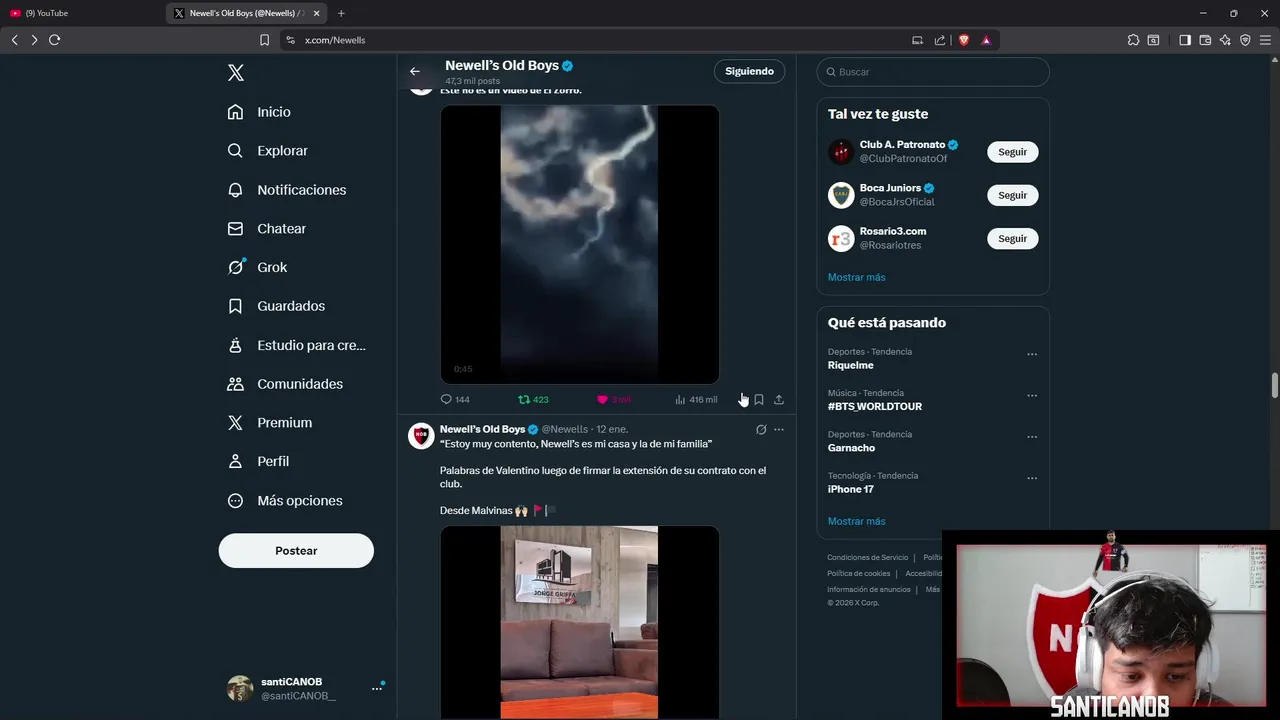Open Información de anuncios link
This screenshot has width=1280, height=720.
point(869,589)
